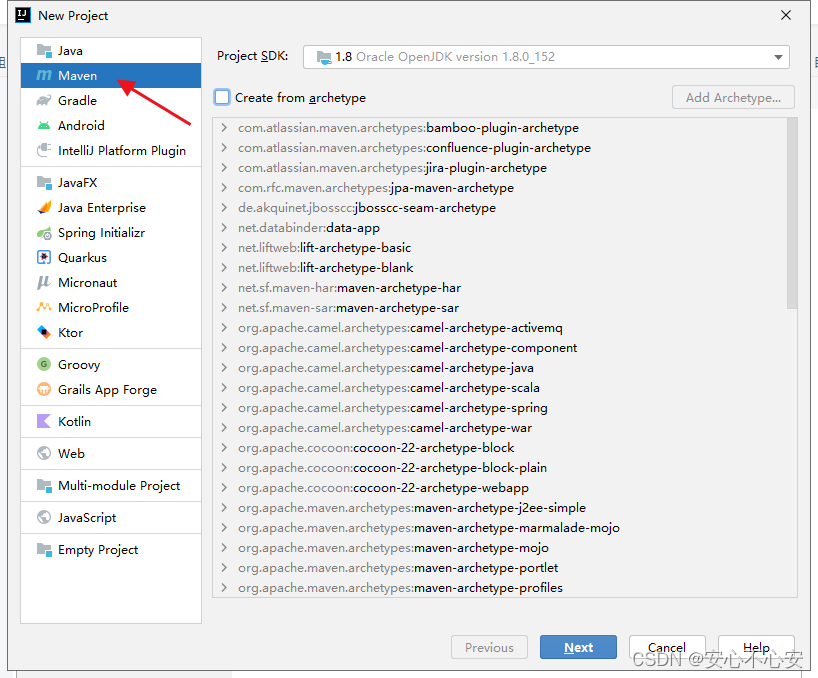The image size is (818, 678).
Task: Expand maven-archetype-mojo entry
Action: (x=224, y=548)
